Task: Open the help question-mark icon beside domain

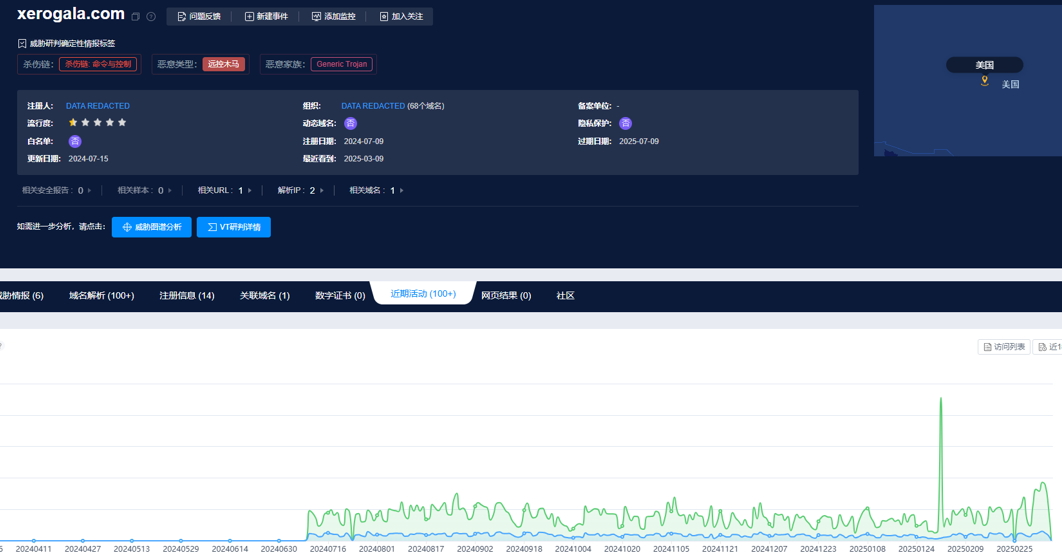Action: click(151, 16)
